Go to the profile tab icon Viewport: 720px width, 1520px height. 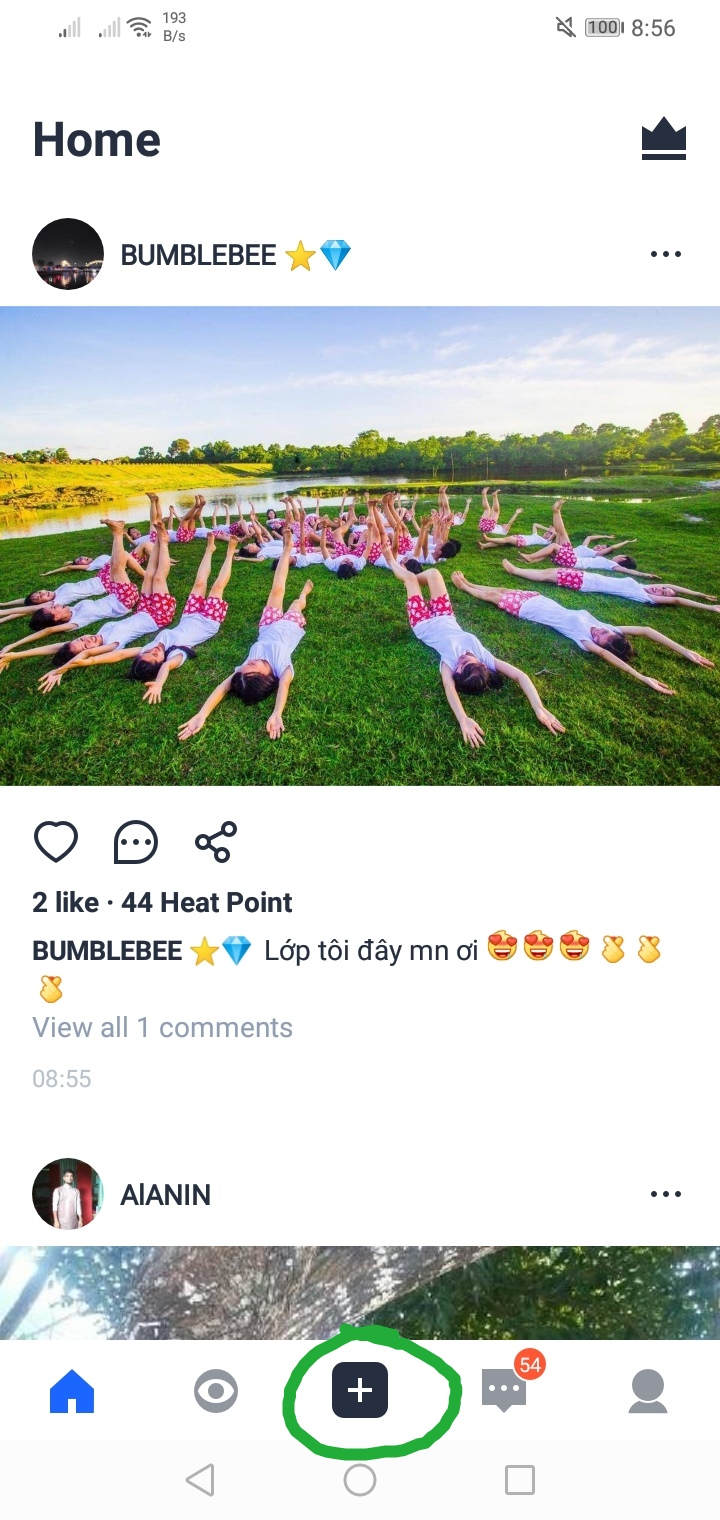[x=648, y=1391]
